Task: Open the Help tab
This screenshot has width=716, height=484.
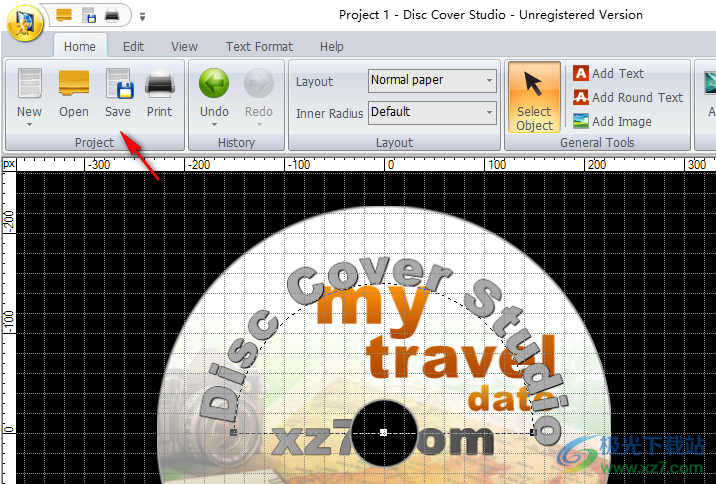Action: coord(332,47)
